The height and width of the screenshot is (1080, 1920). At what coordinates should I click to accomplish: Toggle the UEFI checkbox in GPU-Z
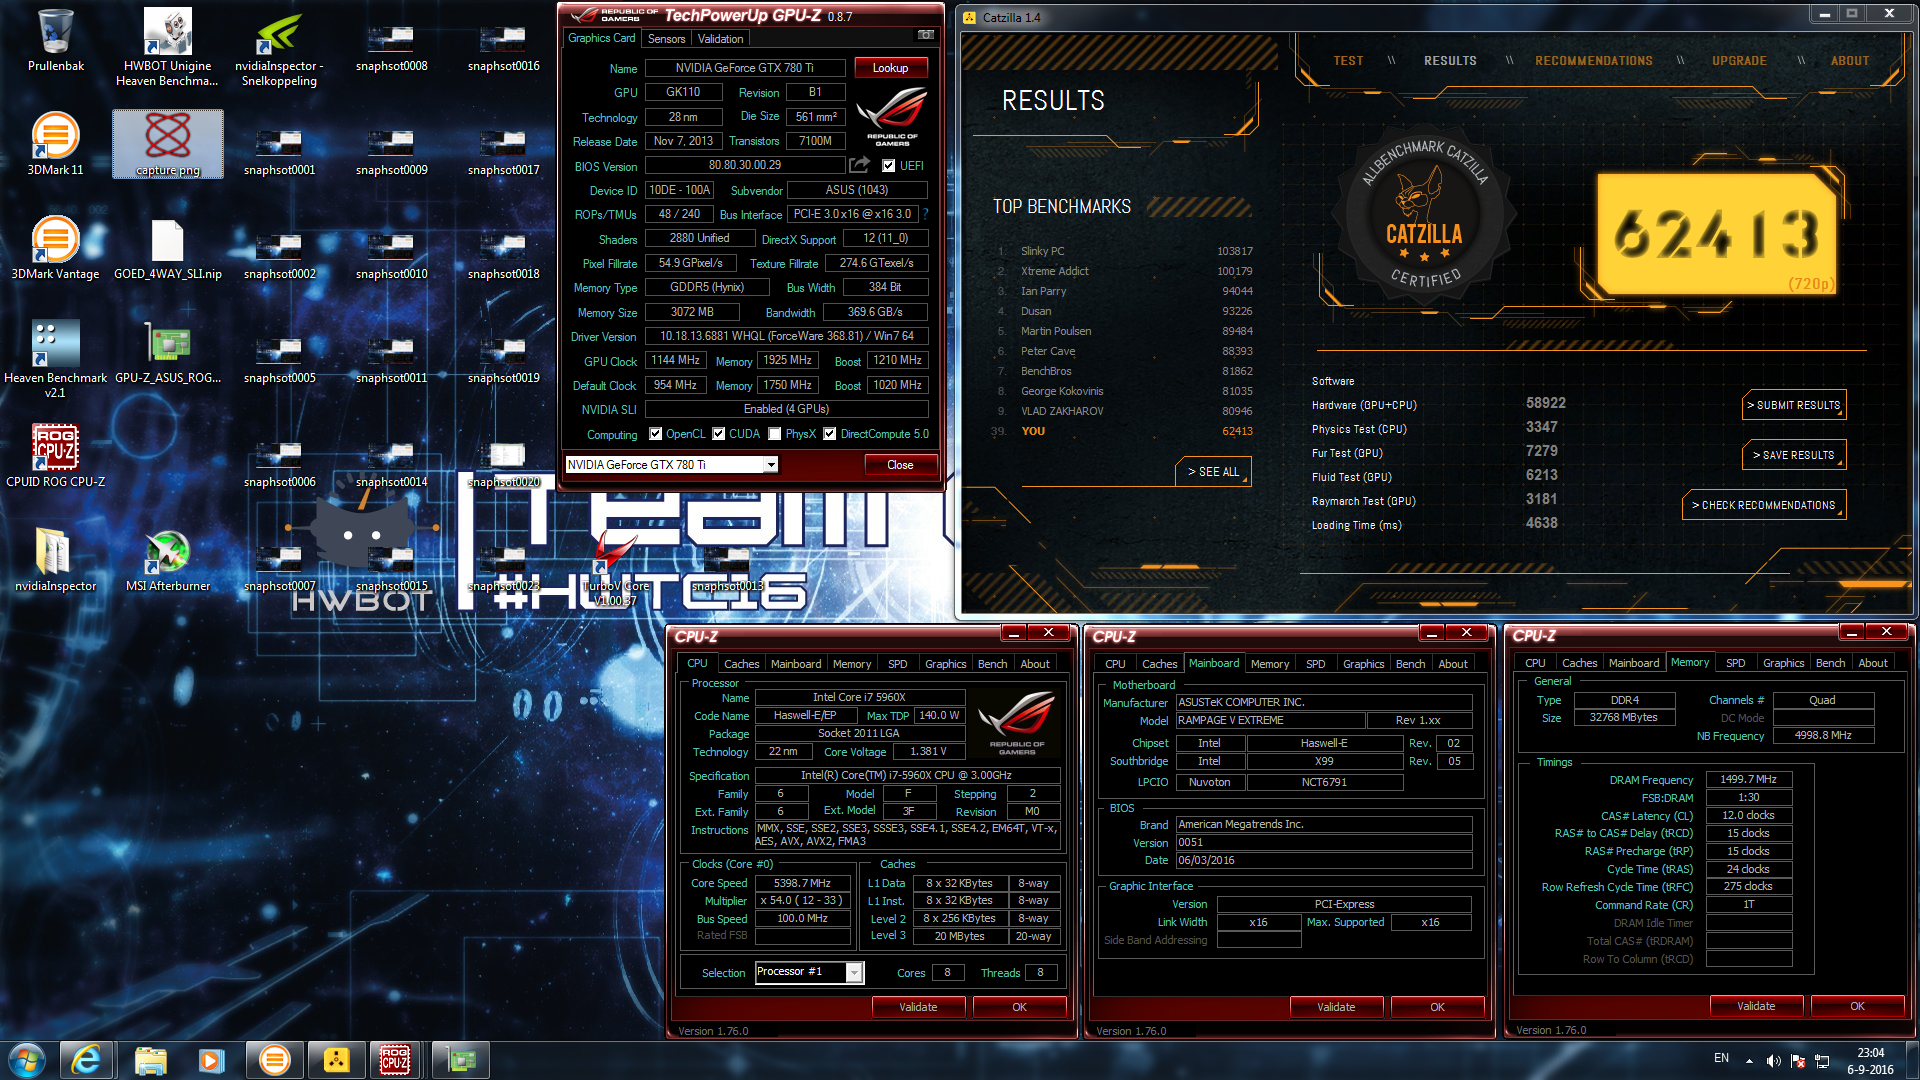pyautogui.click(x=888, y=166)
